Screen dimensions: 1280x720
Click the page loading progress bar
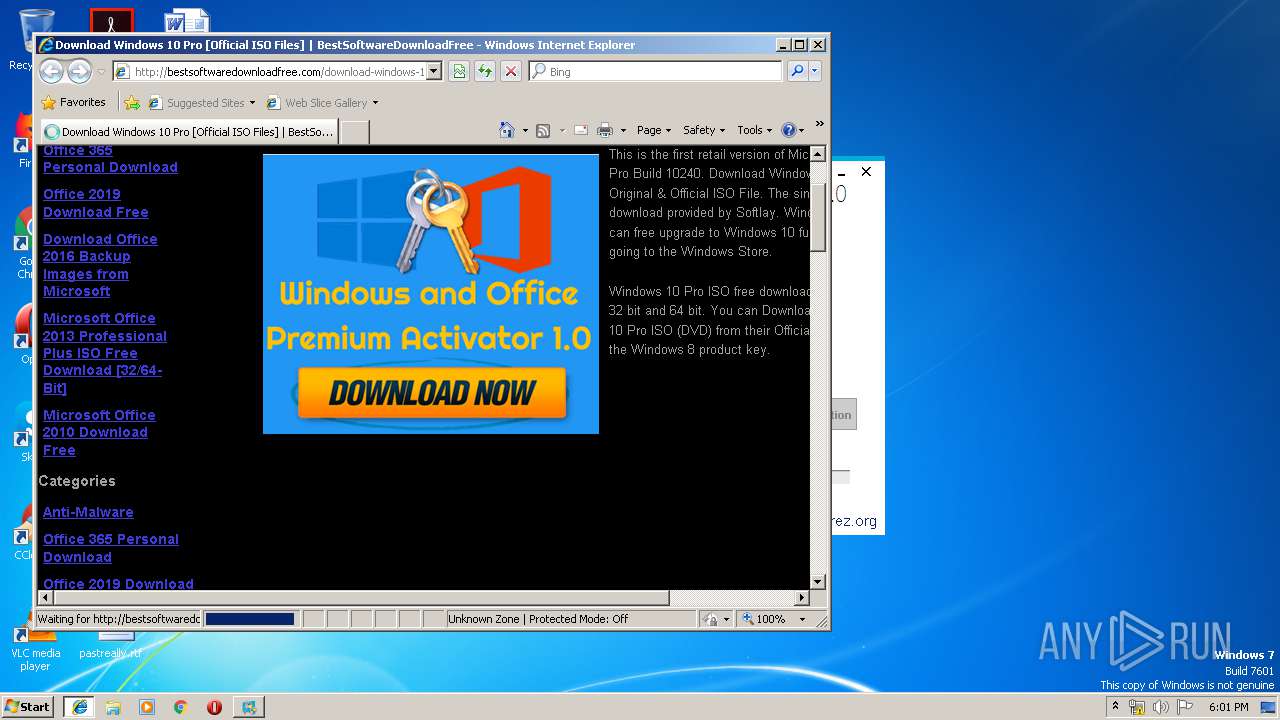pos(250,619)
